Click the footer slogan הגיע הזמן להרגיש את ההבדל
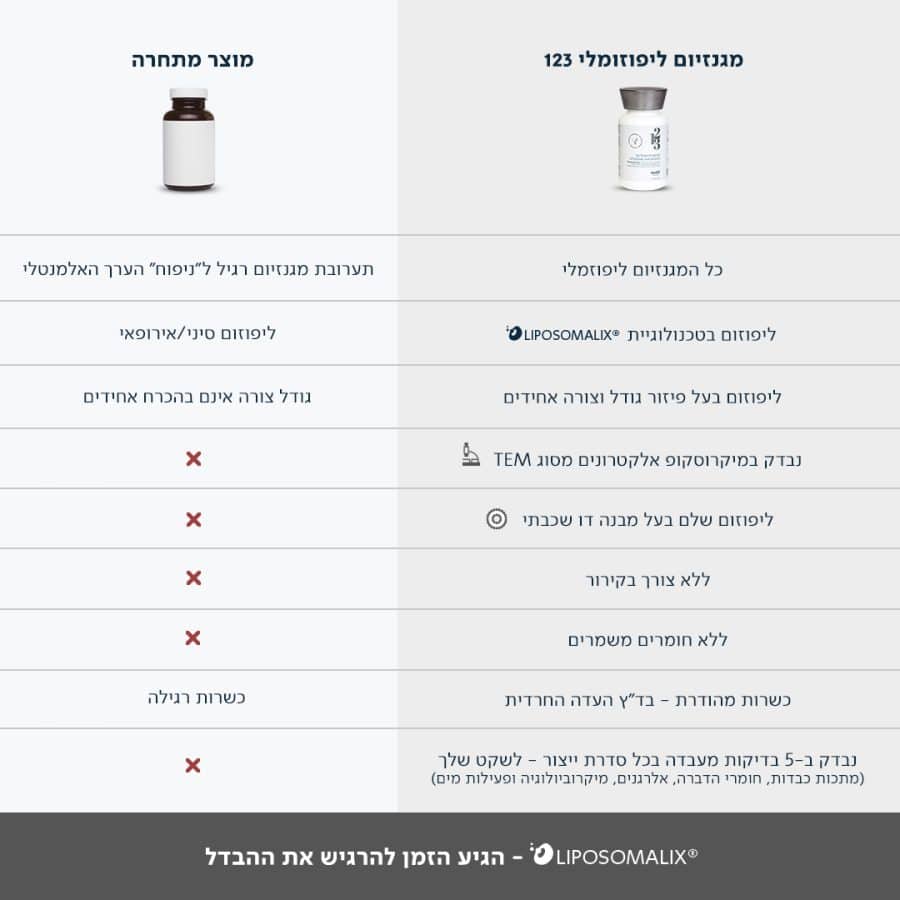 click(362, 856)
